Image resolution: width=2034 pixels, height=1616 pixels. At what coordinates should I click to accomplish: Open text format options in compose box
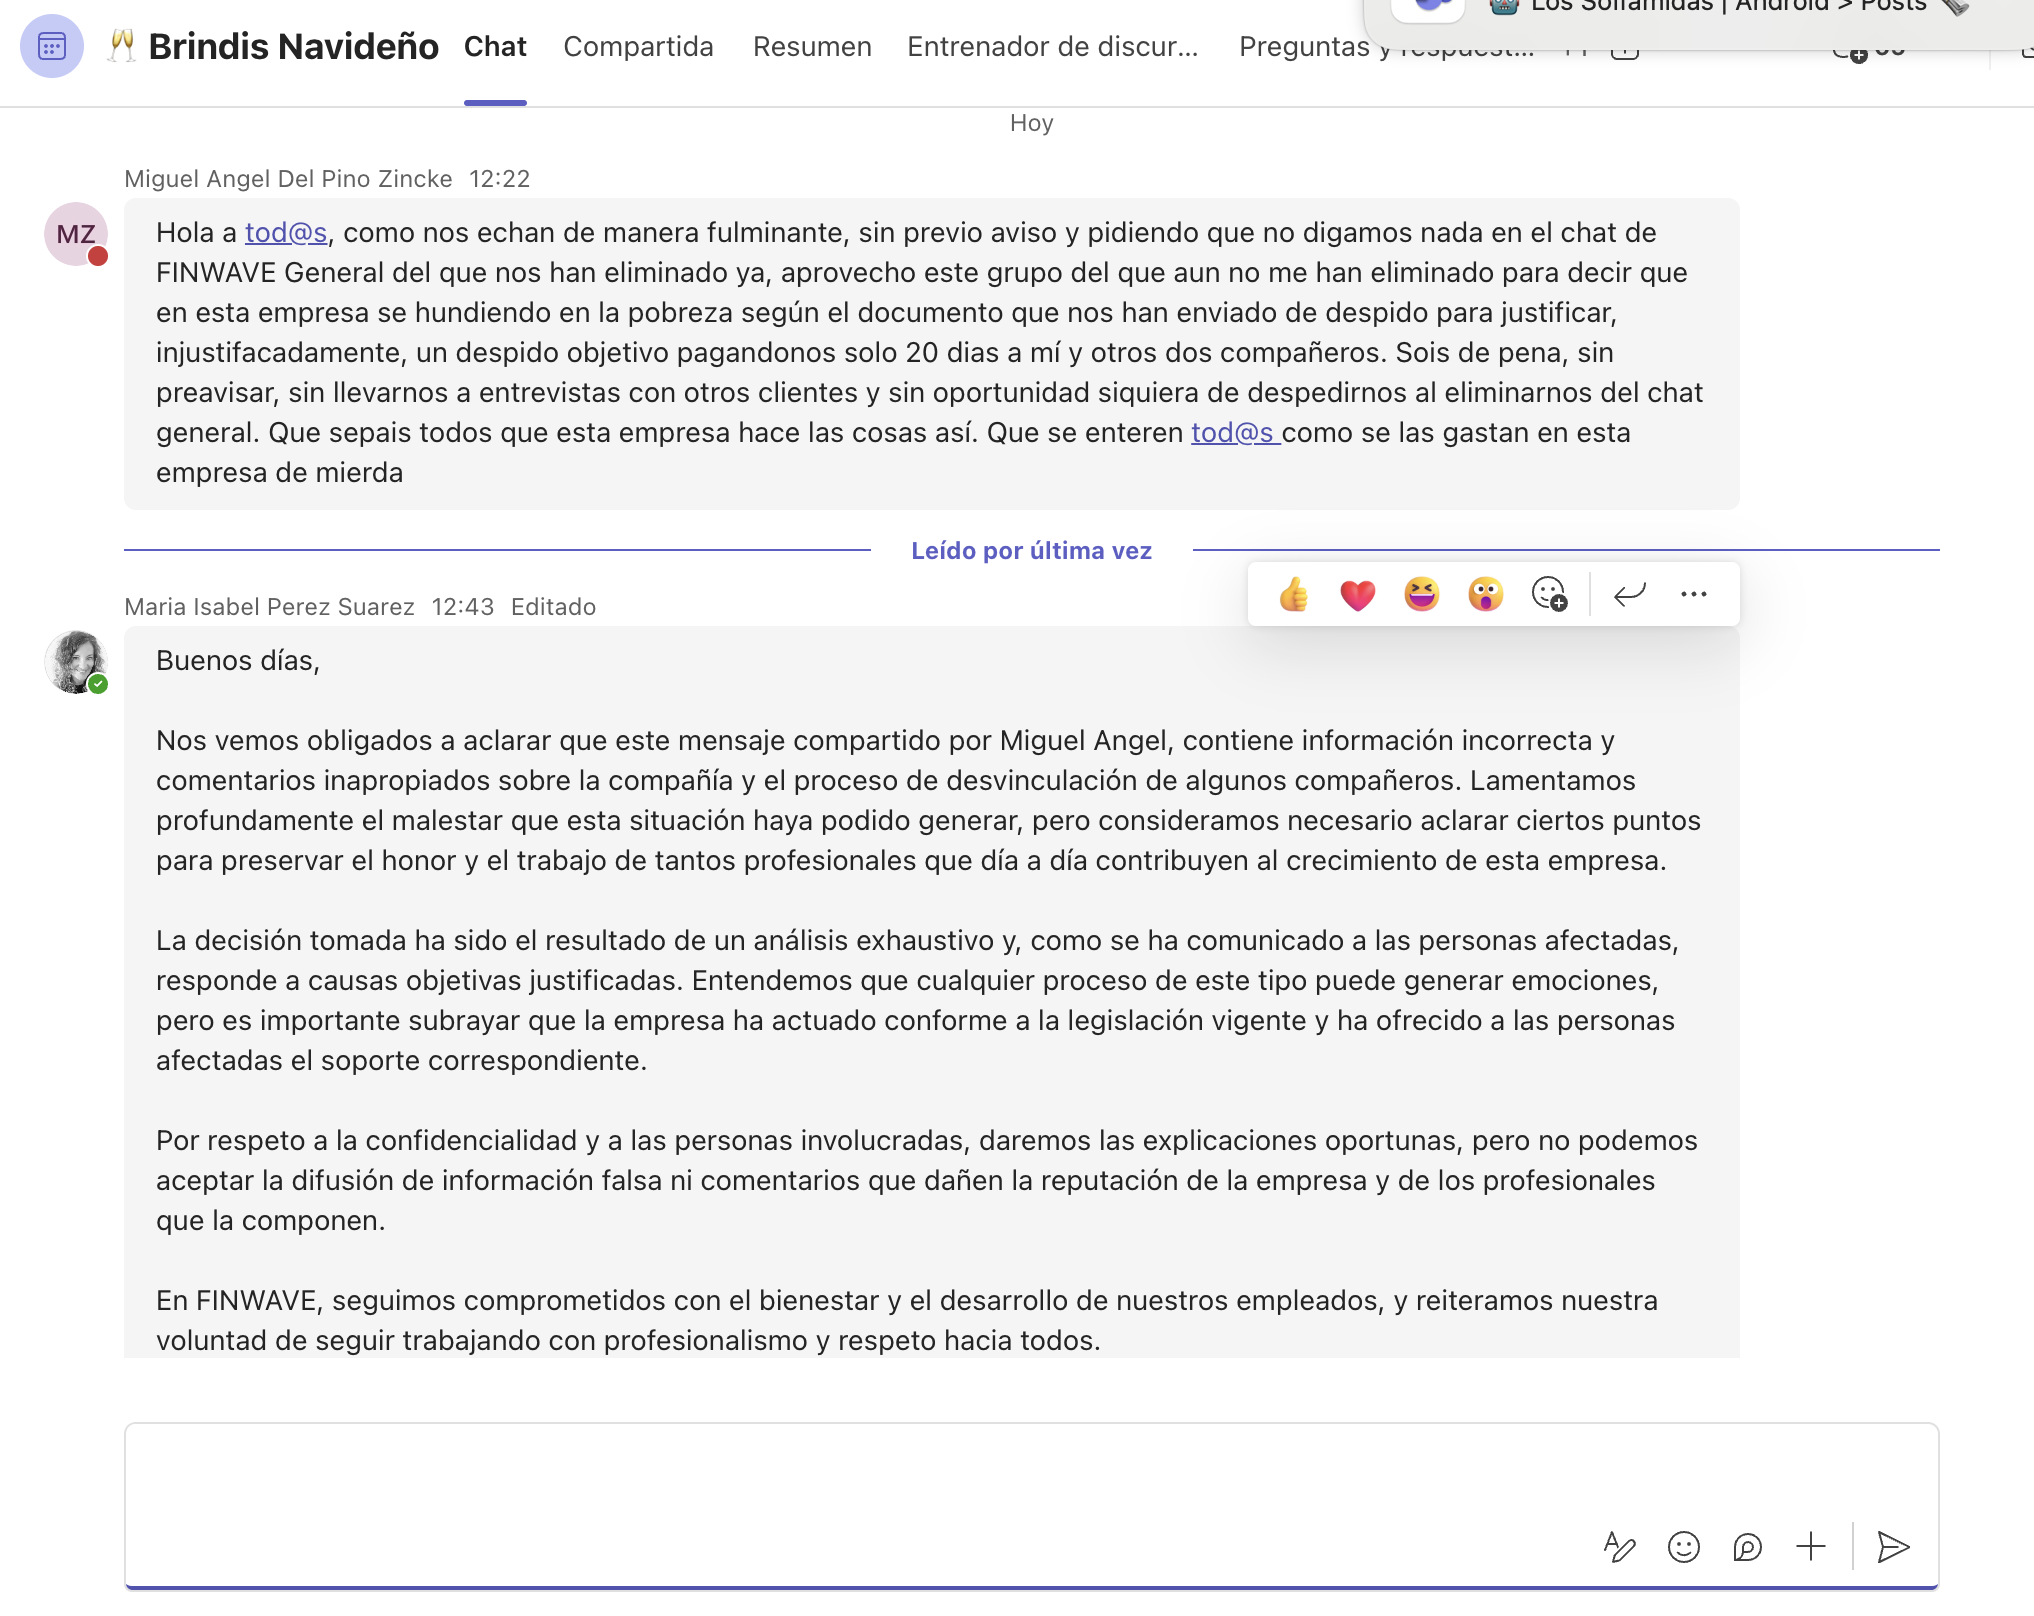point(1619,1547)
